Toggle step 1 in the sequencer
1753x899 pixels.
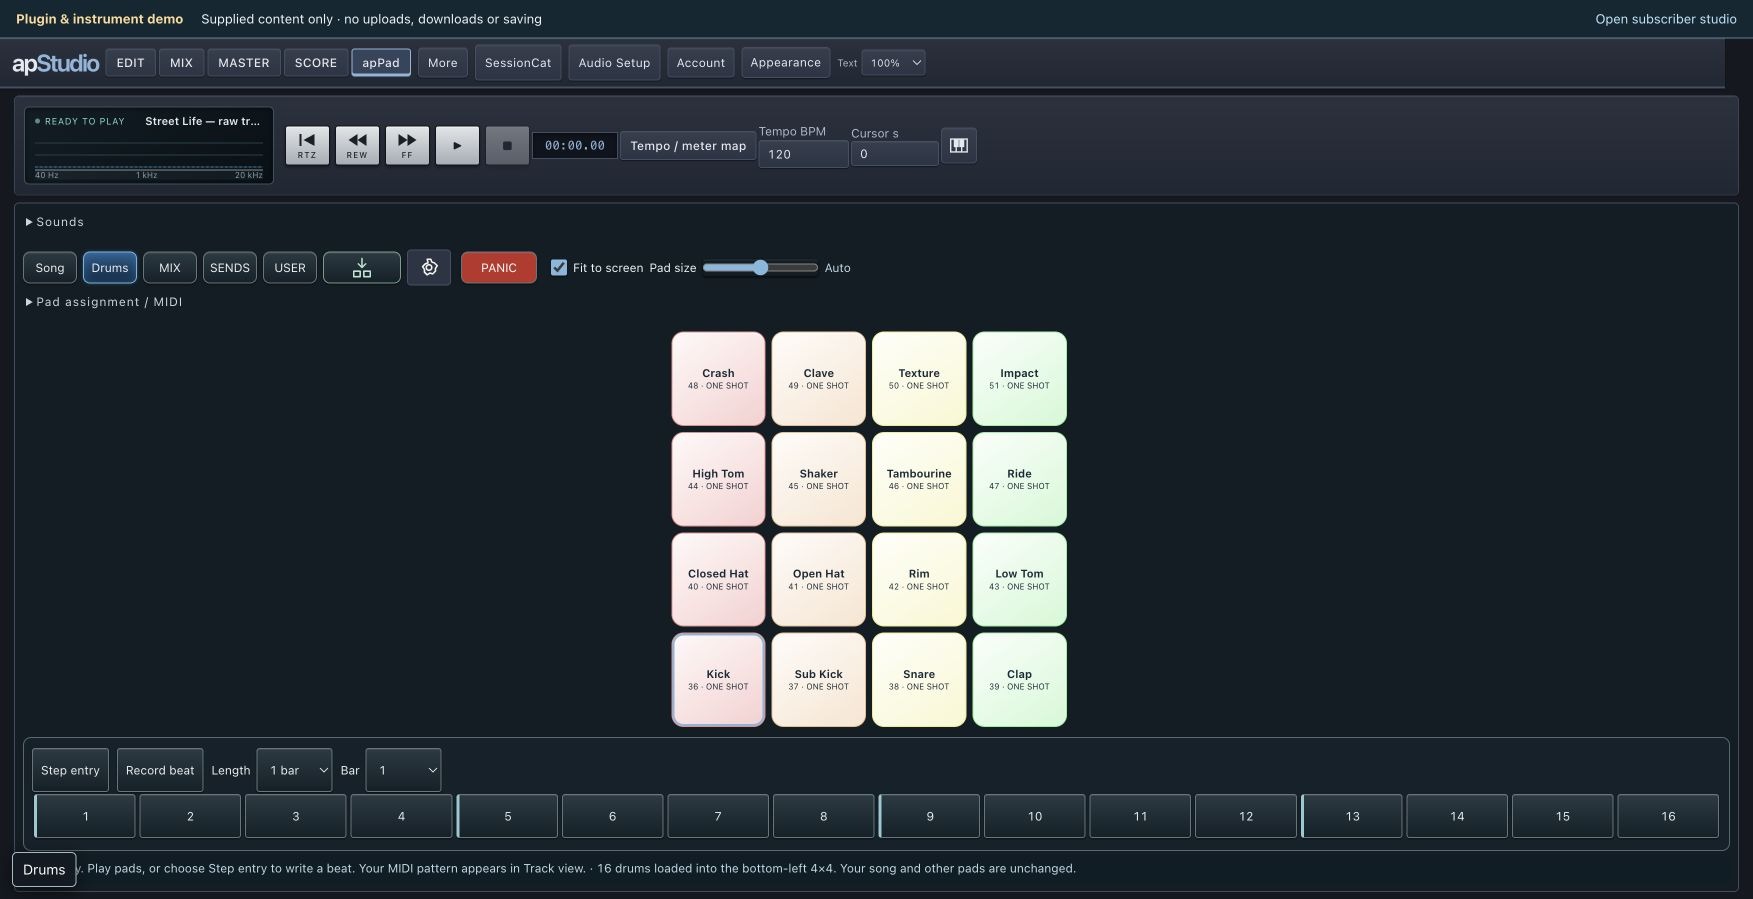point(85,816)
